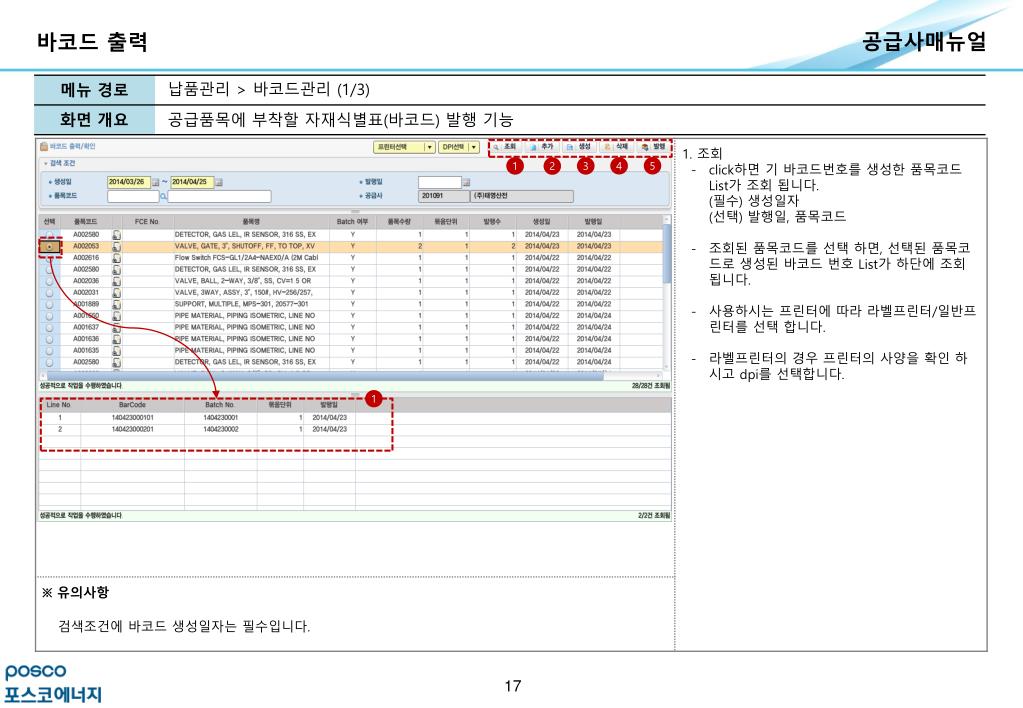The width and height of the screenshot is (1023, 708).
Task: Click the VALVE, BALL, 2-WAY item name
Action: click(243, 281)
